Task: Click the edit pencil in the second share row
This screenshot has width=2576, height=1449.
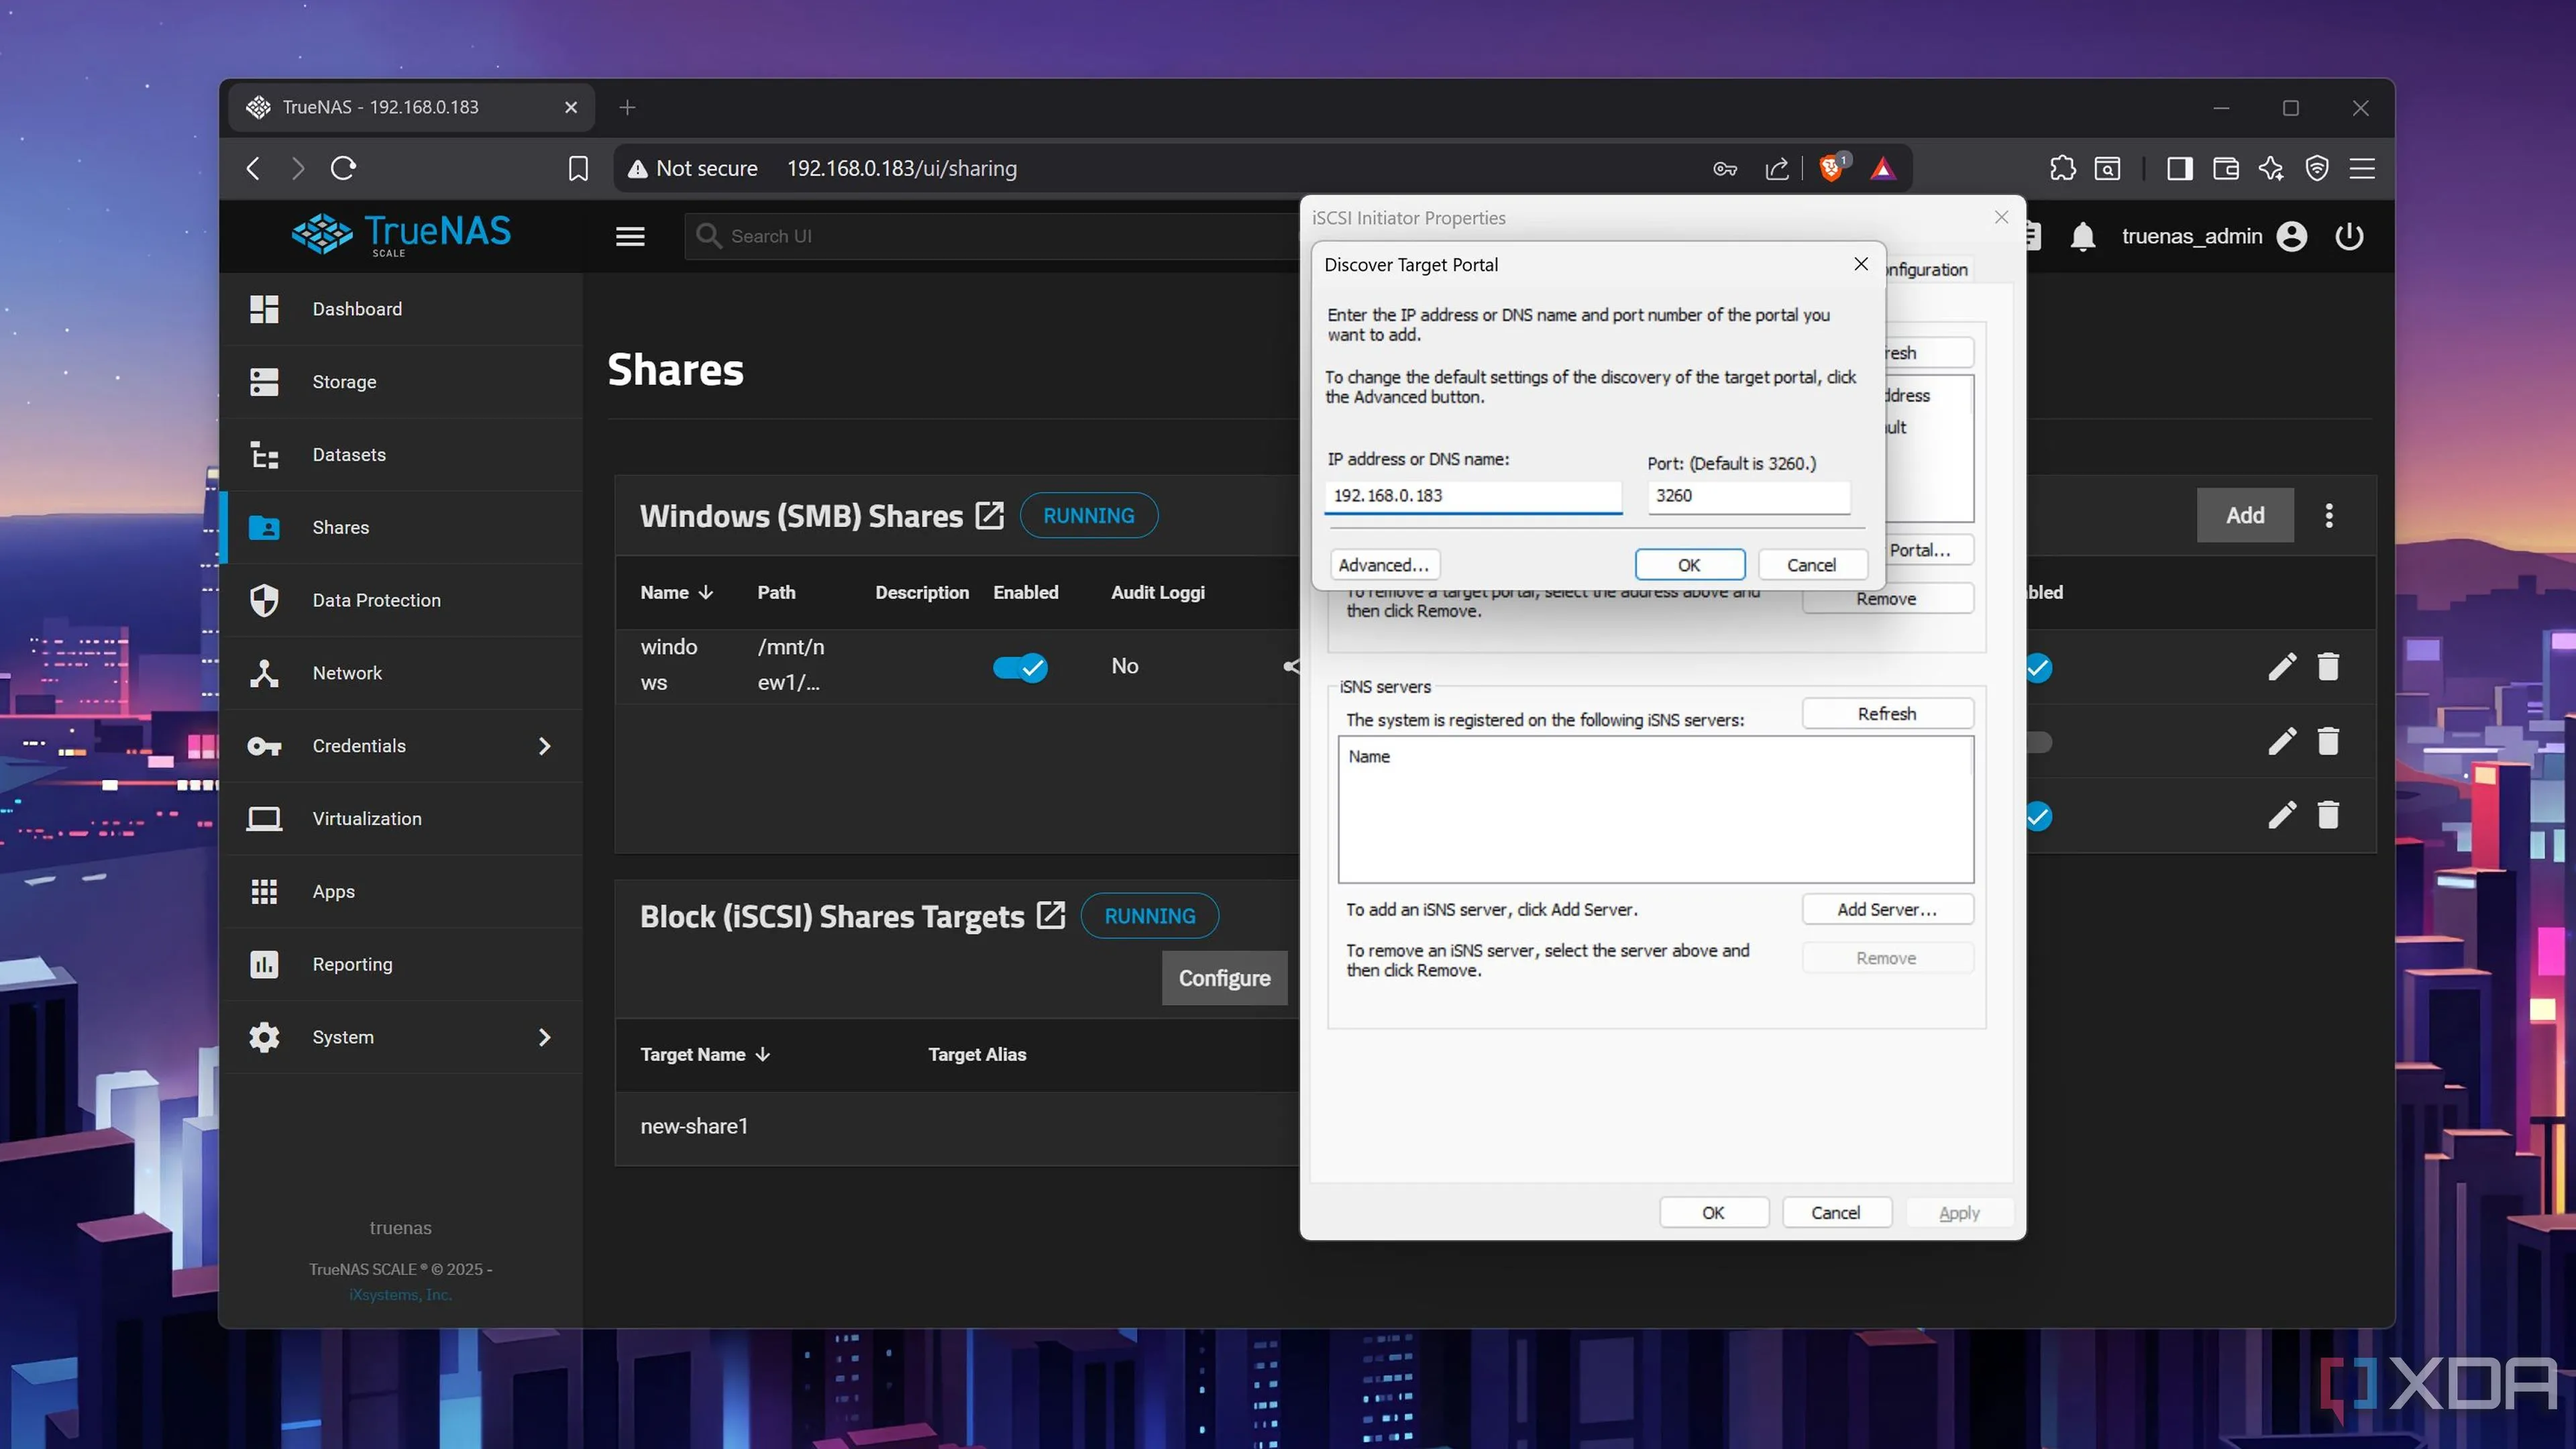Action: point(2282,741)
